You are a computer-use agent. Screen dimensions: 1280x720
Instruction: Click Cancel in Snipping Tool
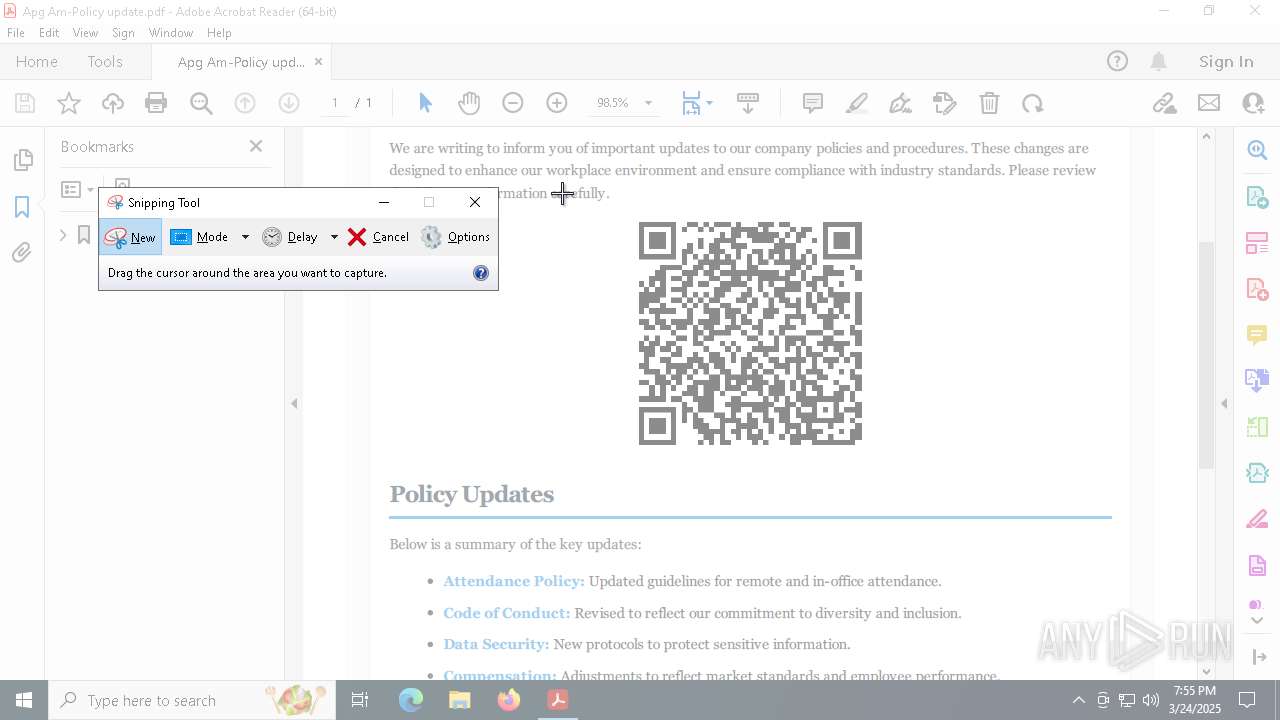pos(378,237)
